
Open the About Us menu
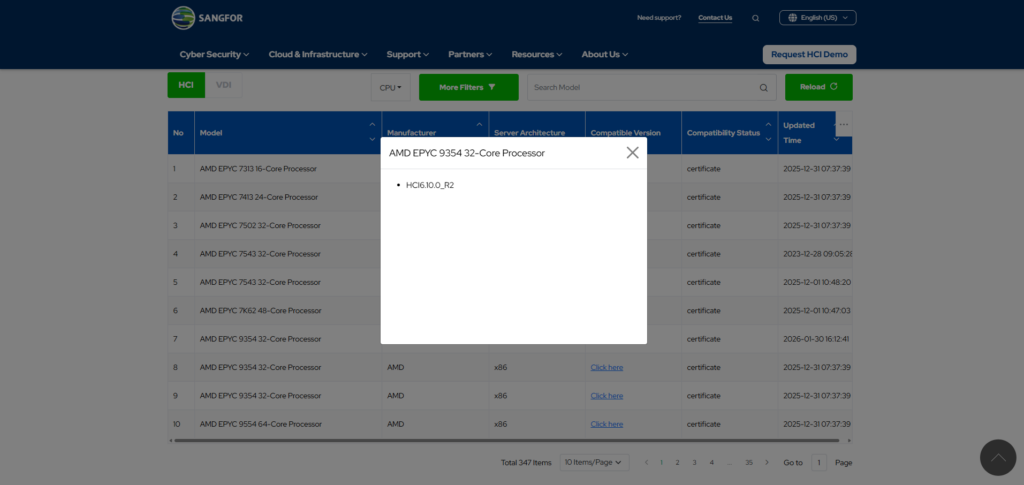tap(605, 54)
